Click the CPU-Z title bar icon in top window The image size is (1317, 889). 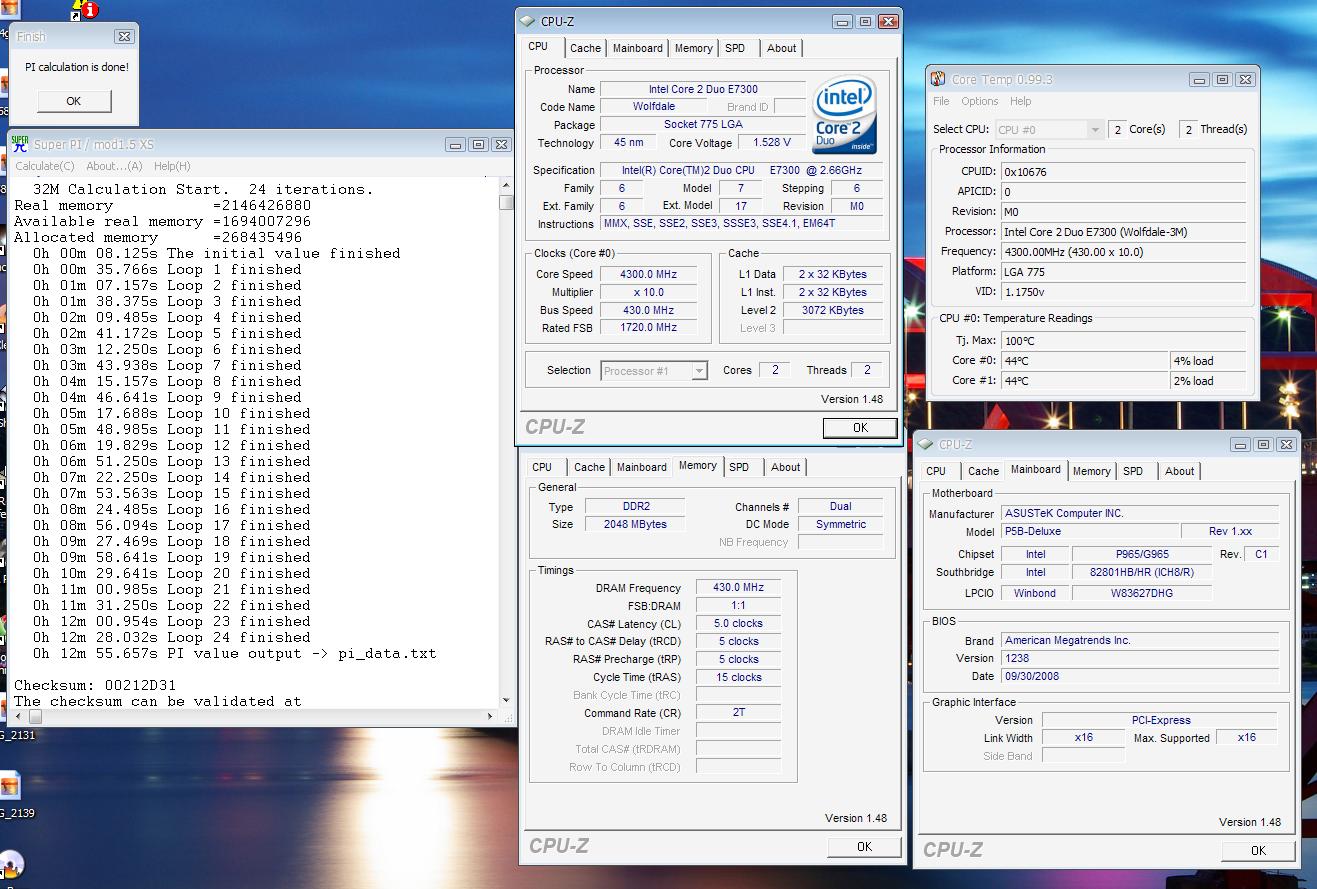click(x=529, y=21)
